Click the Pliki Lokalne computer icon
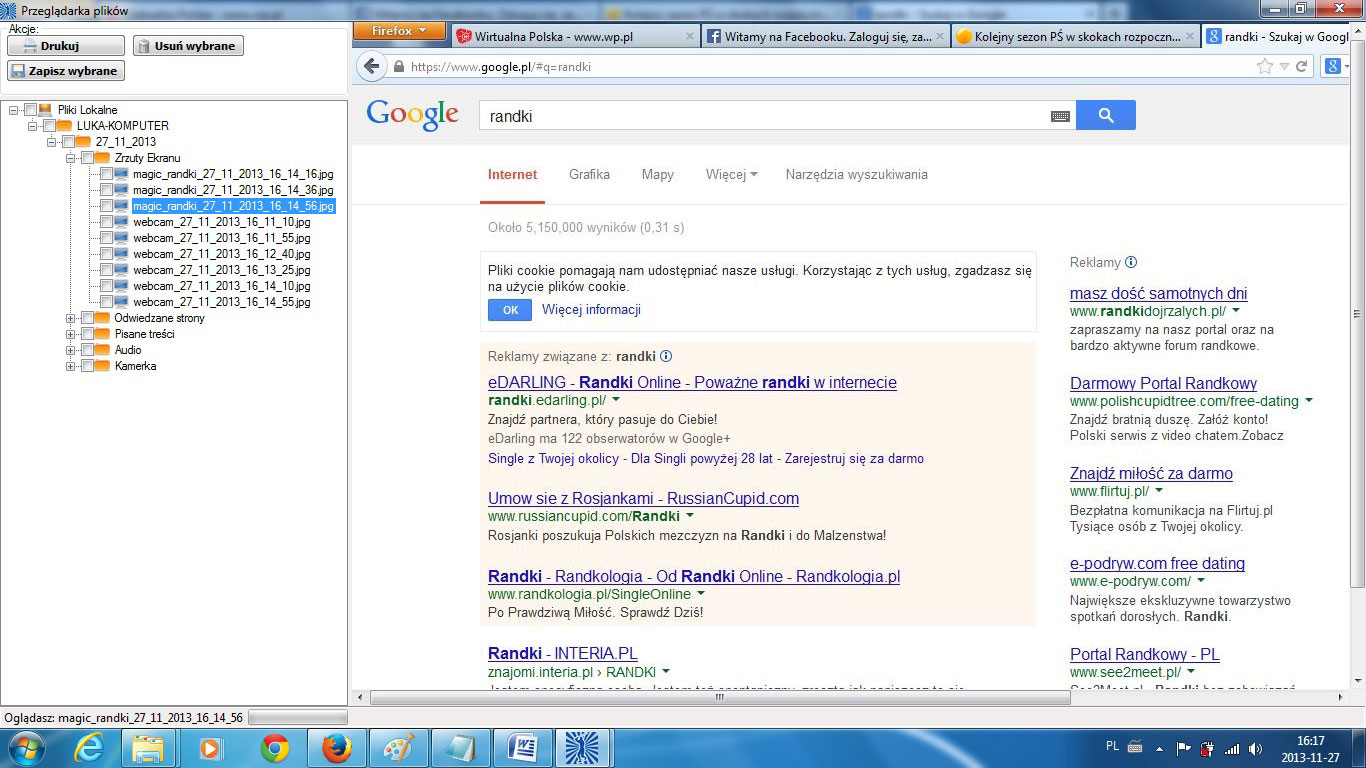Screen dimensions: 1366x768 click(45, 110)
